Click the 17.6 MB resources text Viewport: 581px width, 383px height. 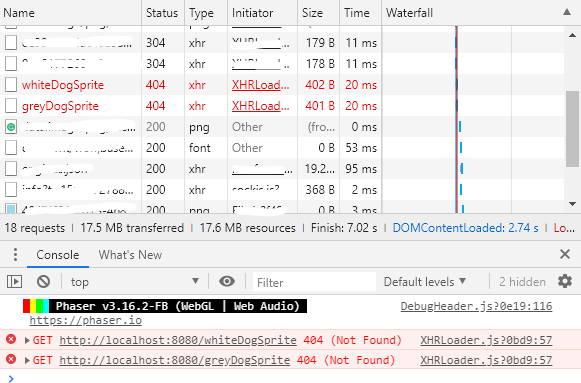click(248, 228)
